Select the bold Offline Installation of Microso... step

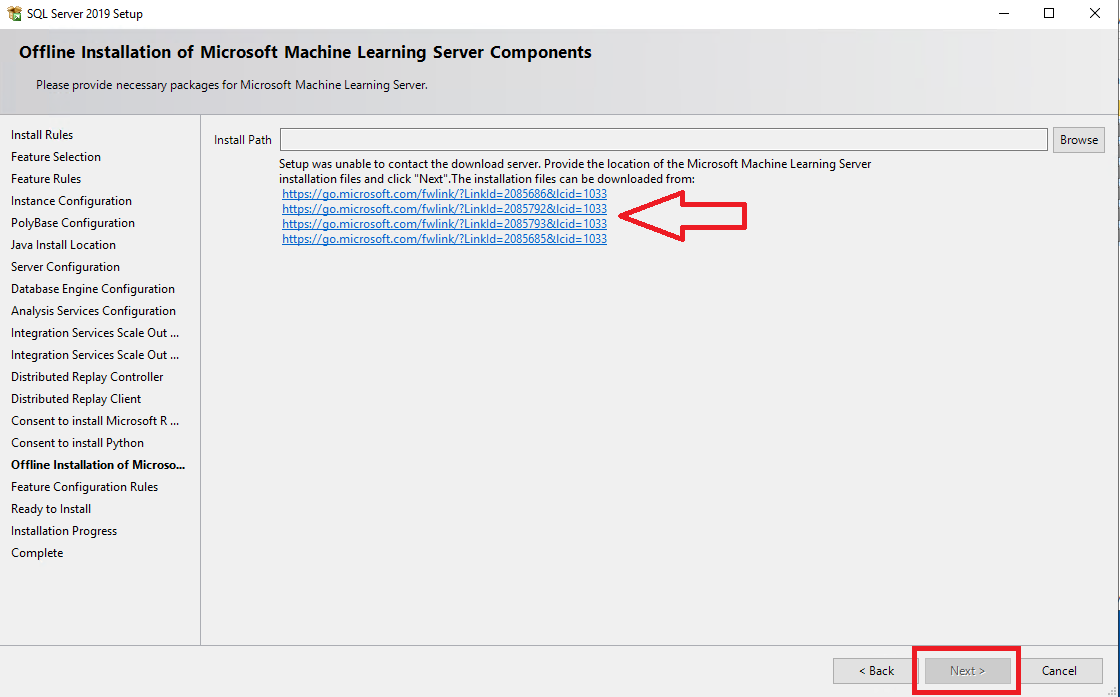coord(98,465)
